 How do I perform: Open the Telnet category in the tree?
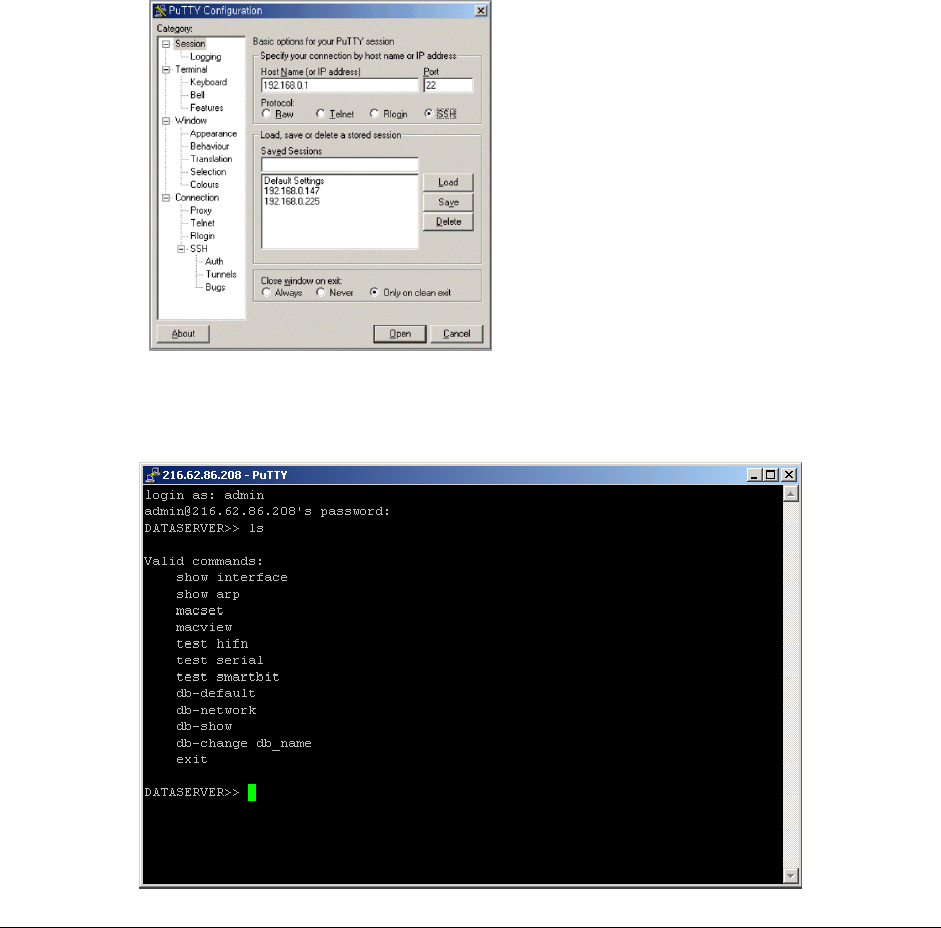click(x=203, y=223)
